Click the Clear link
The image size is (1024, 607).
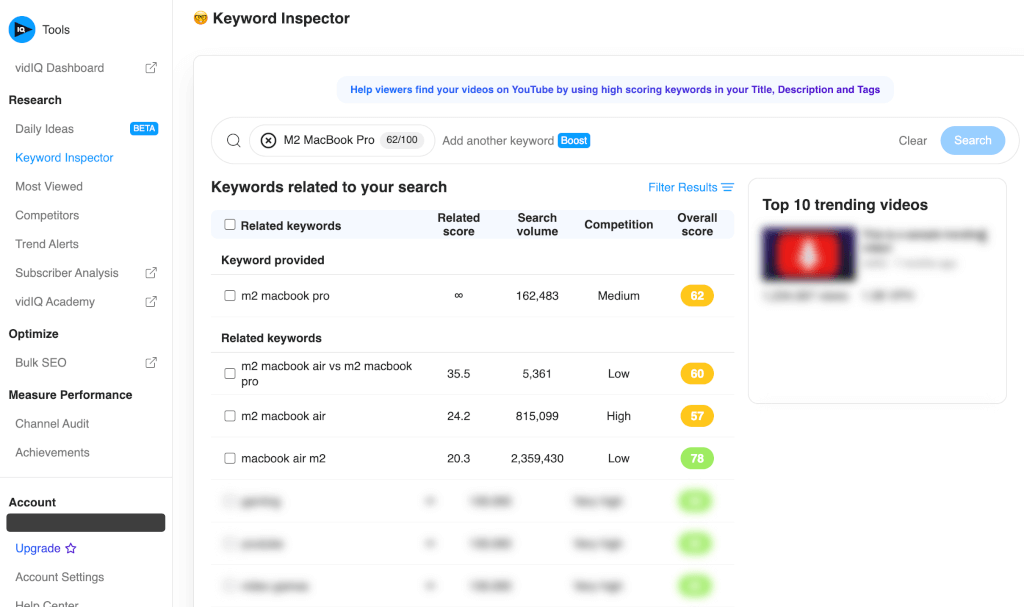[x=912, y=141]
